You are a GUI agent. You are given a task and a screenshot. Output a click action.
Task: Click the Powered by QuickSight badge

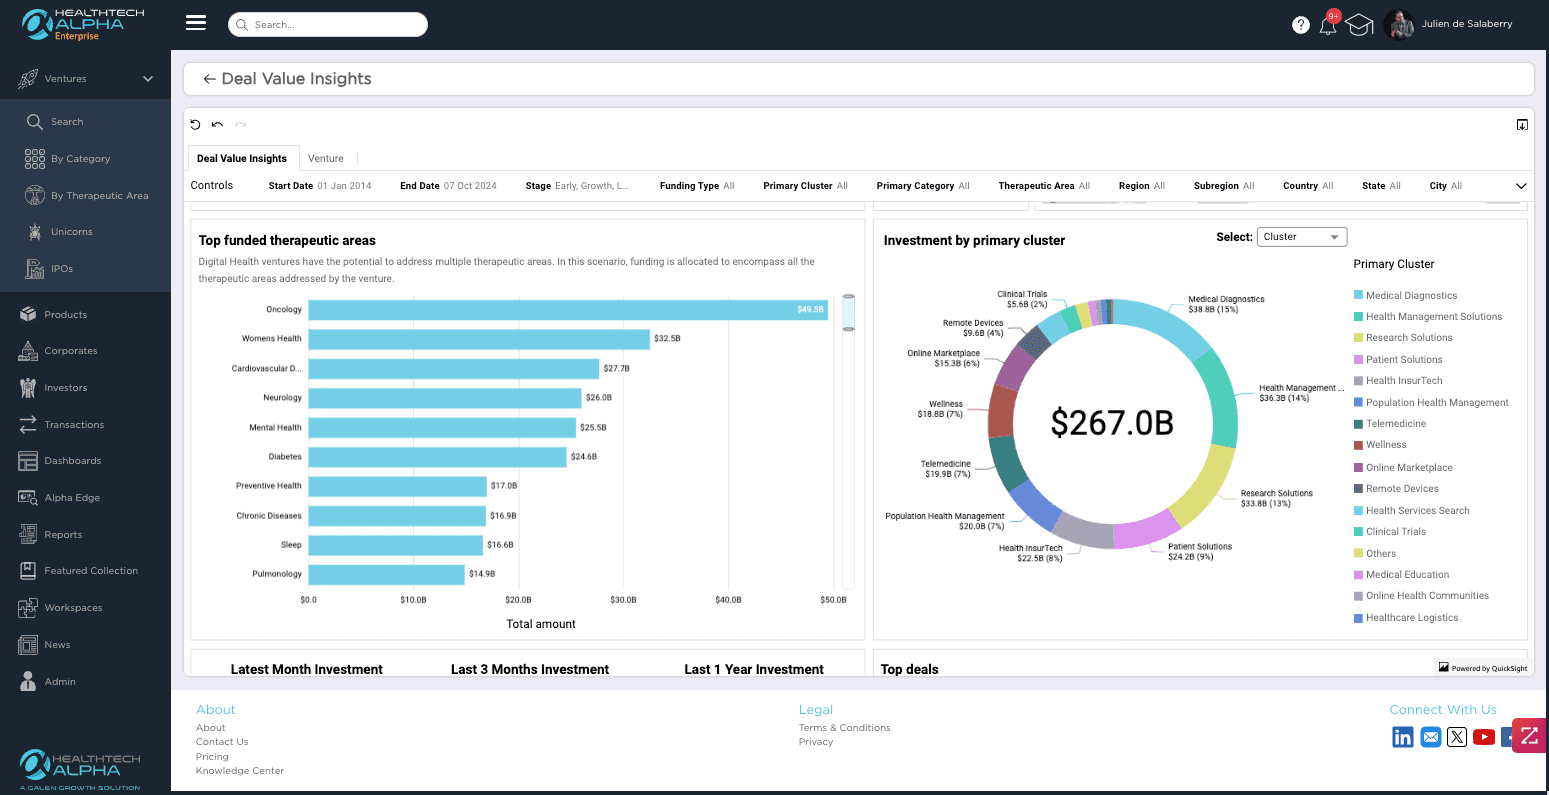[x=1483, y=668]
